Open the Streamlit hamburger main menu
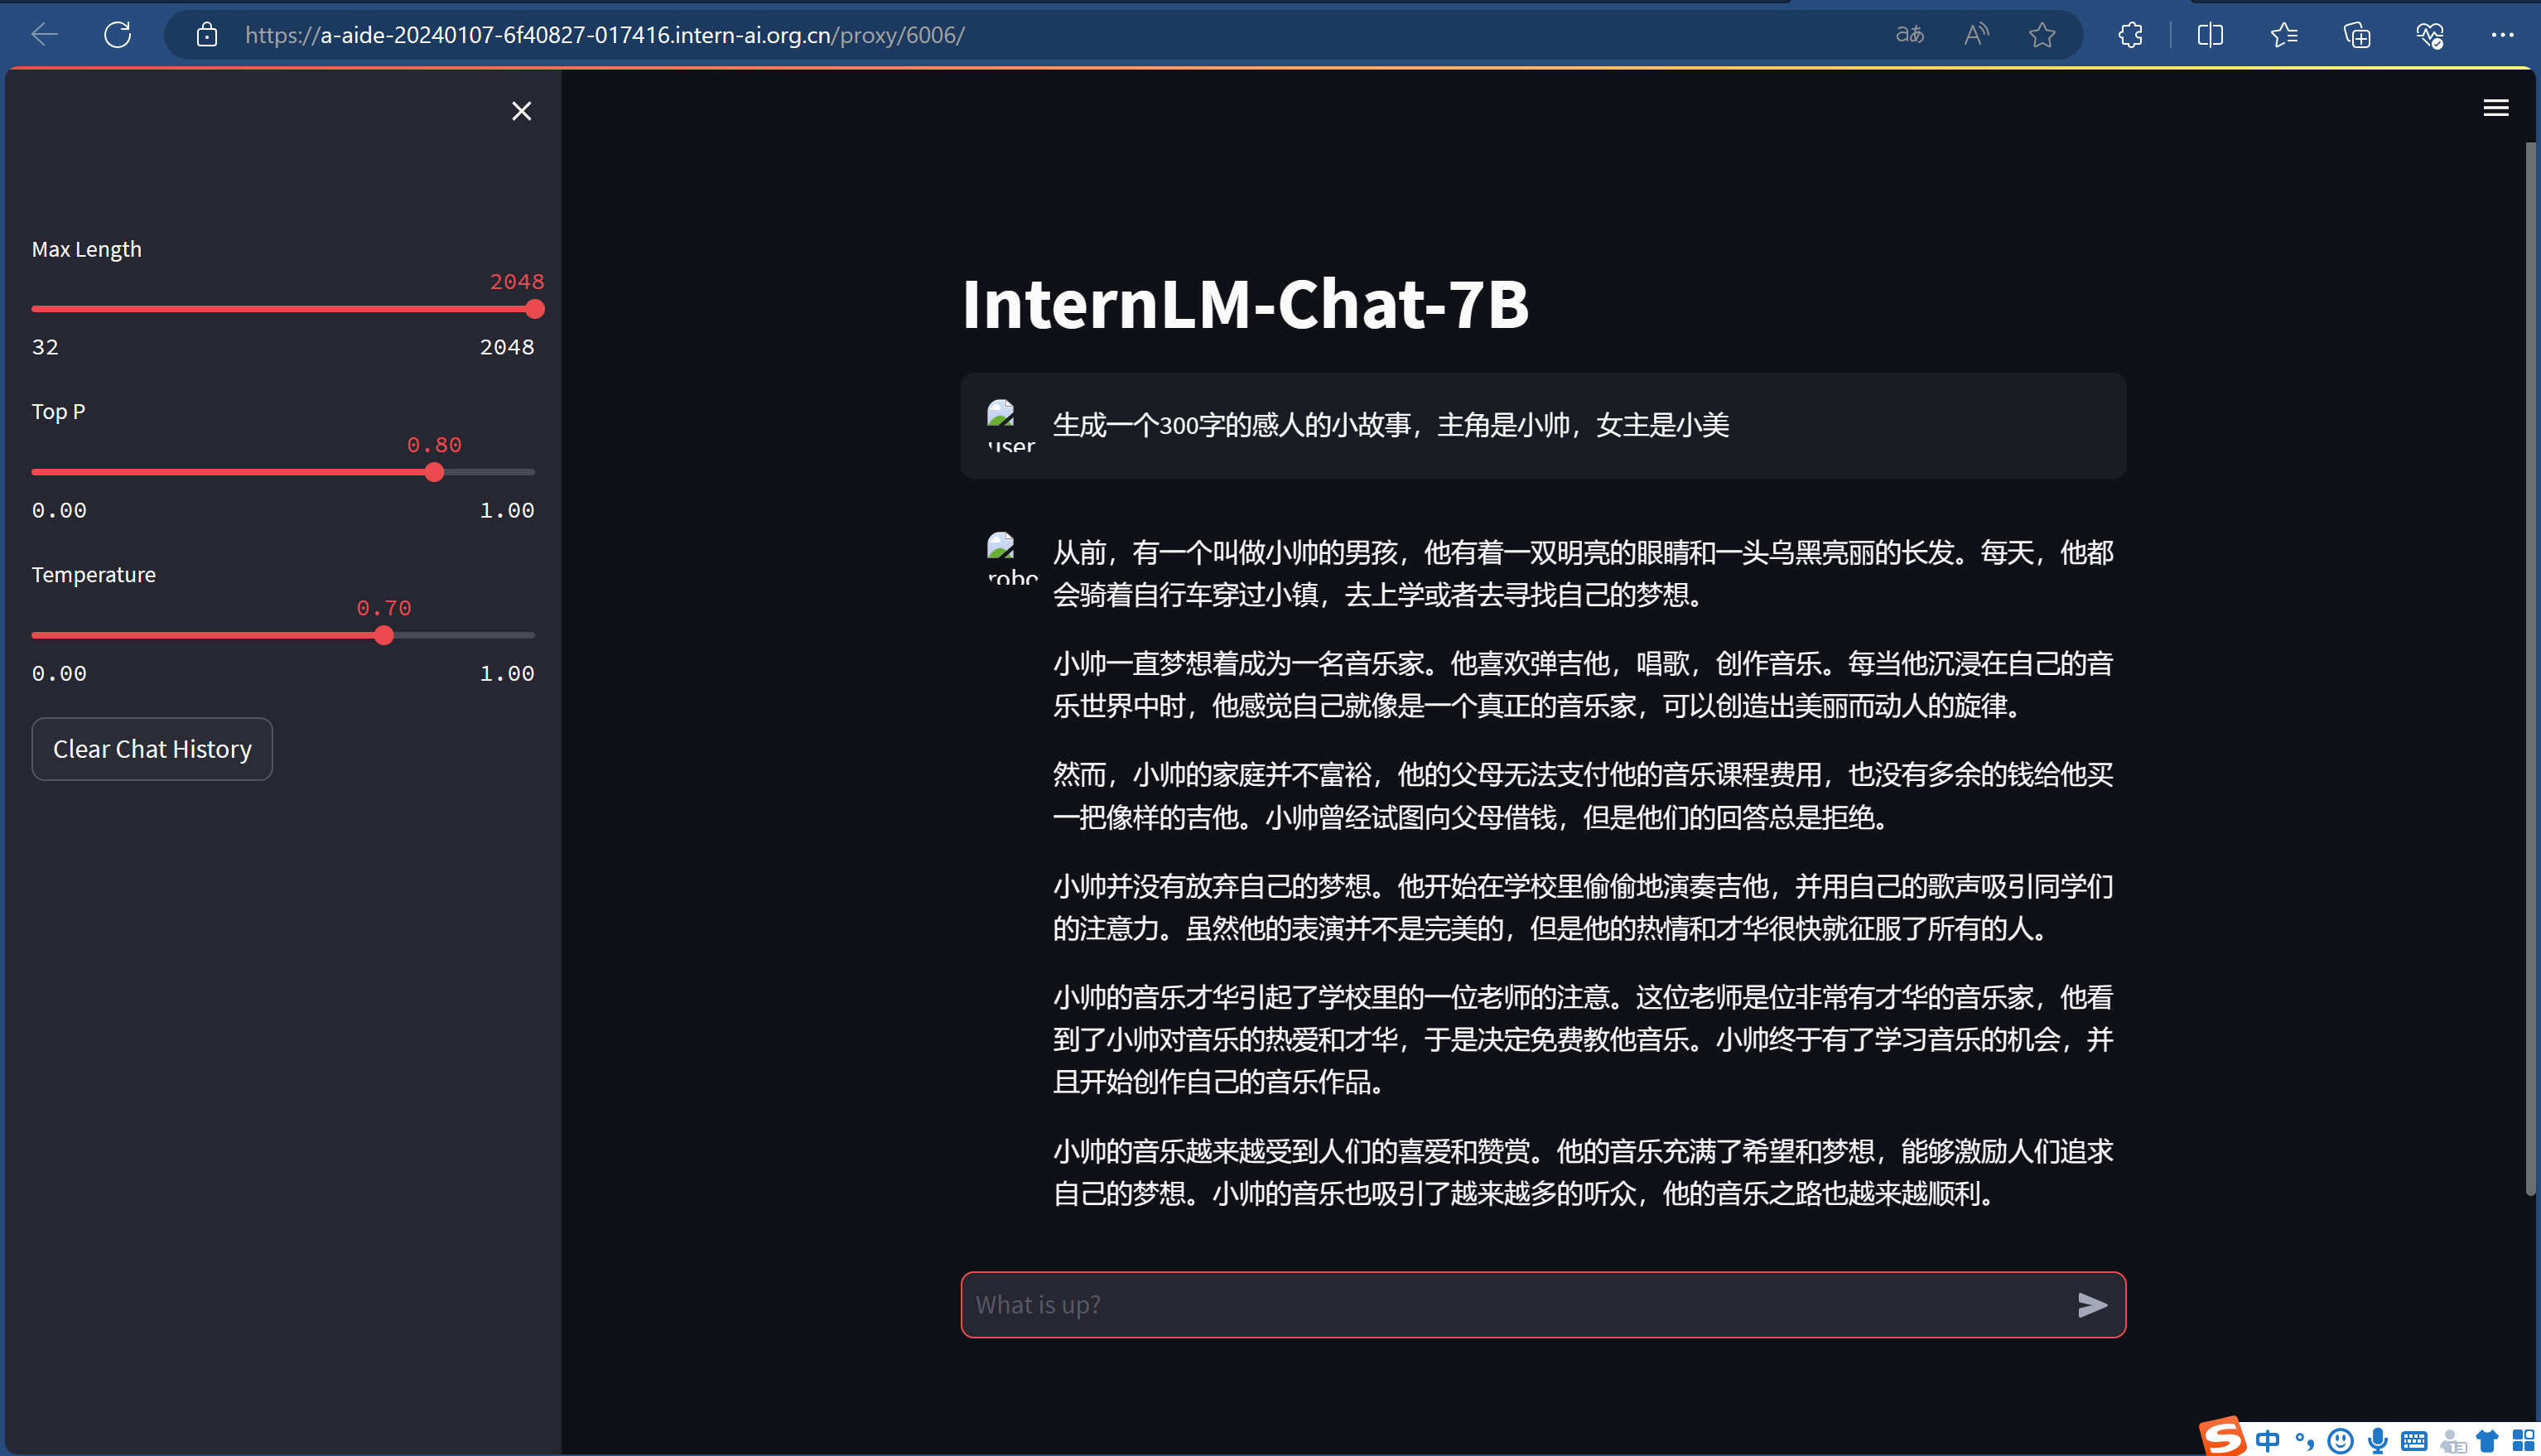 click(x=2495, y=108)
